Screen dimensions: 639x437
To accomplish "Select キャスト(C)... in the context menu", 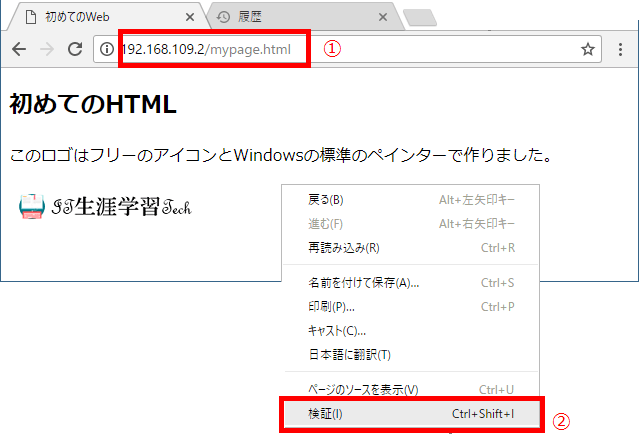I will [x=411, y=331].
